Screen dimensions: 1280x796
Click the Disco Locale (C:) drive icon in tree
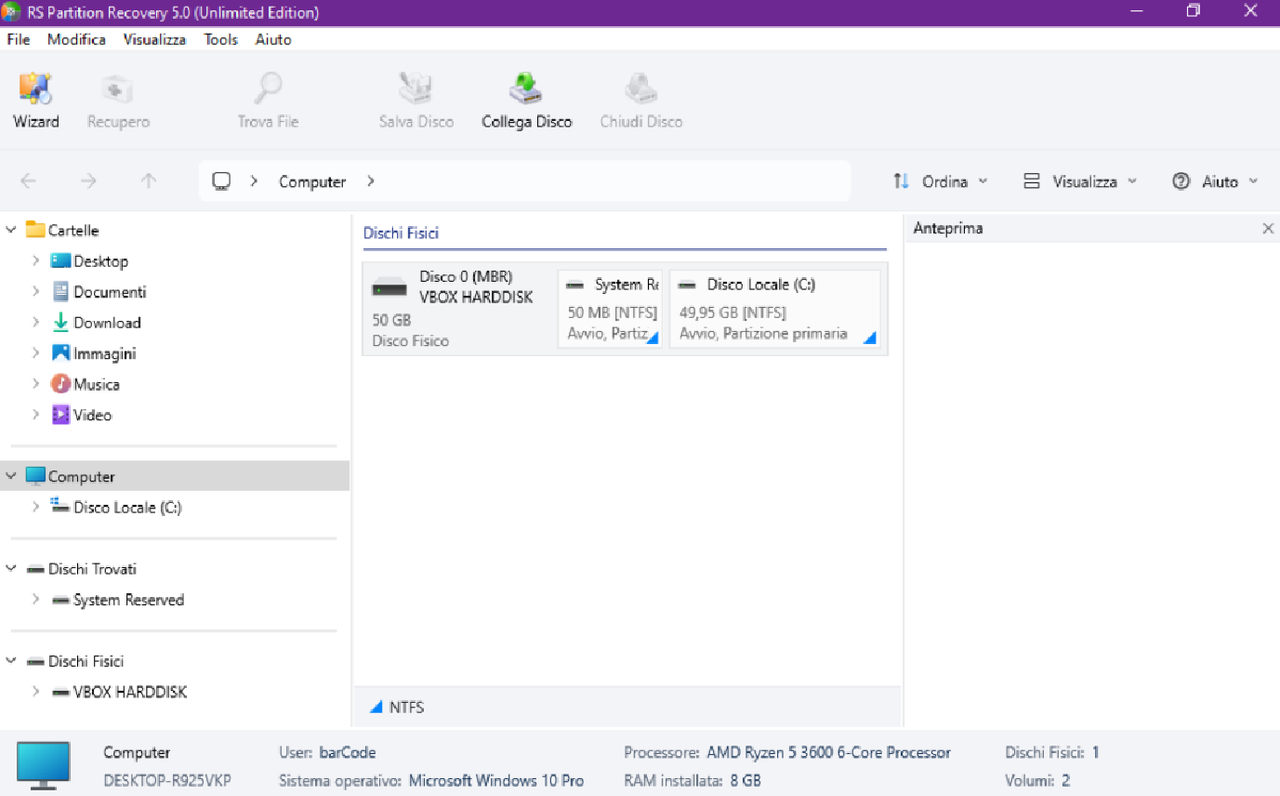61,507
